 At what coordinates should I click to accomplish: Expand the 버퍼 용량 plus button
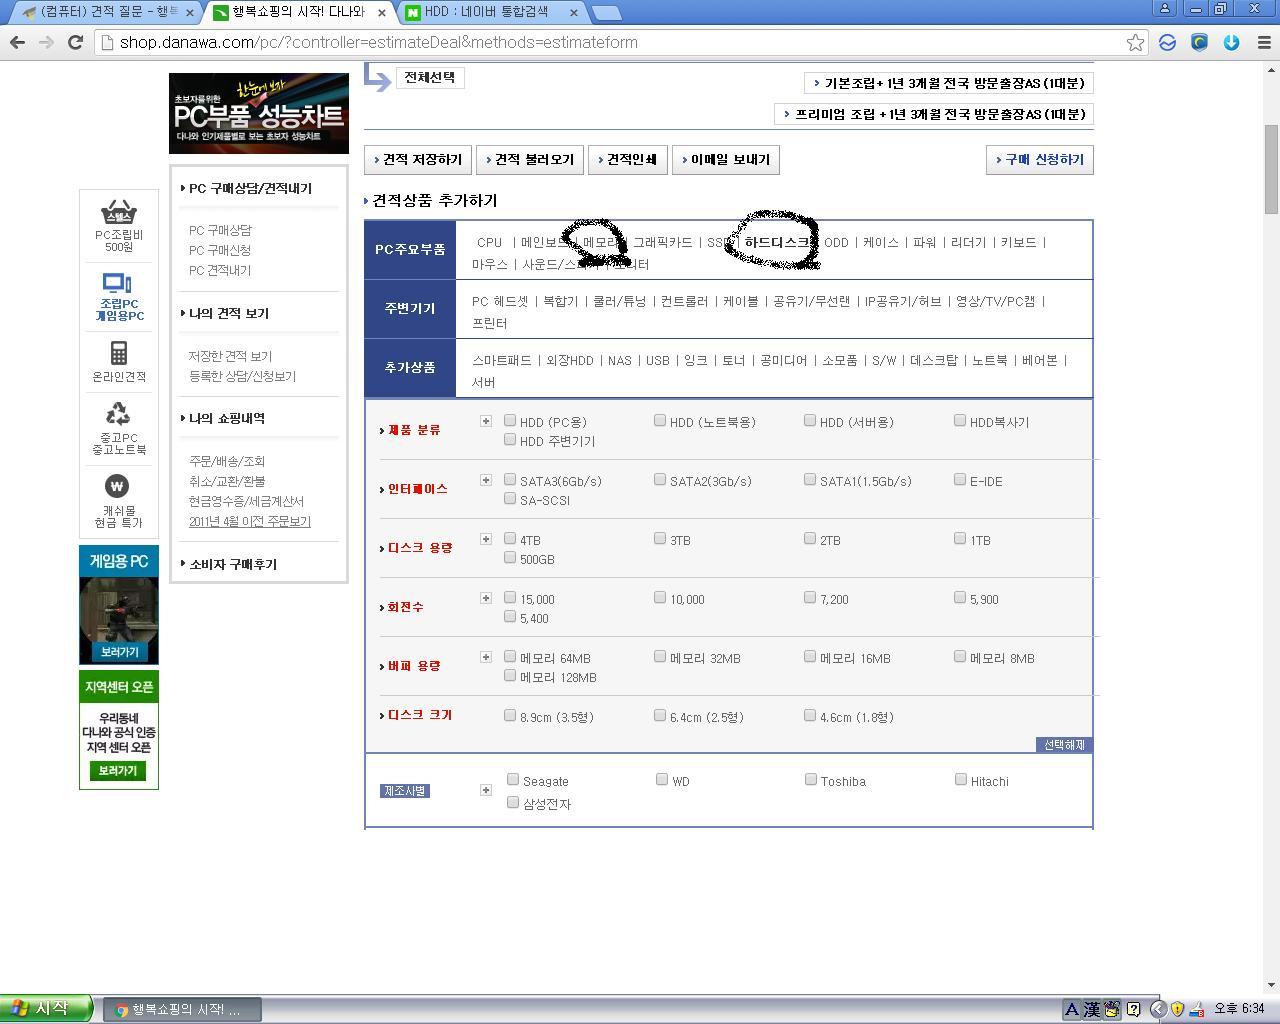tap(486, 657)
